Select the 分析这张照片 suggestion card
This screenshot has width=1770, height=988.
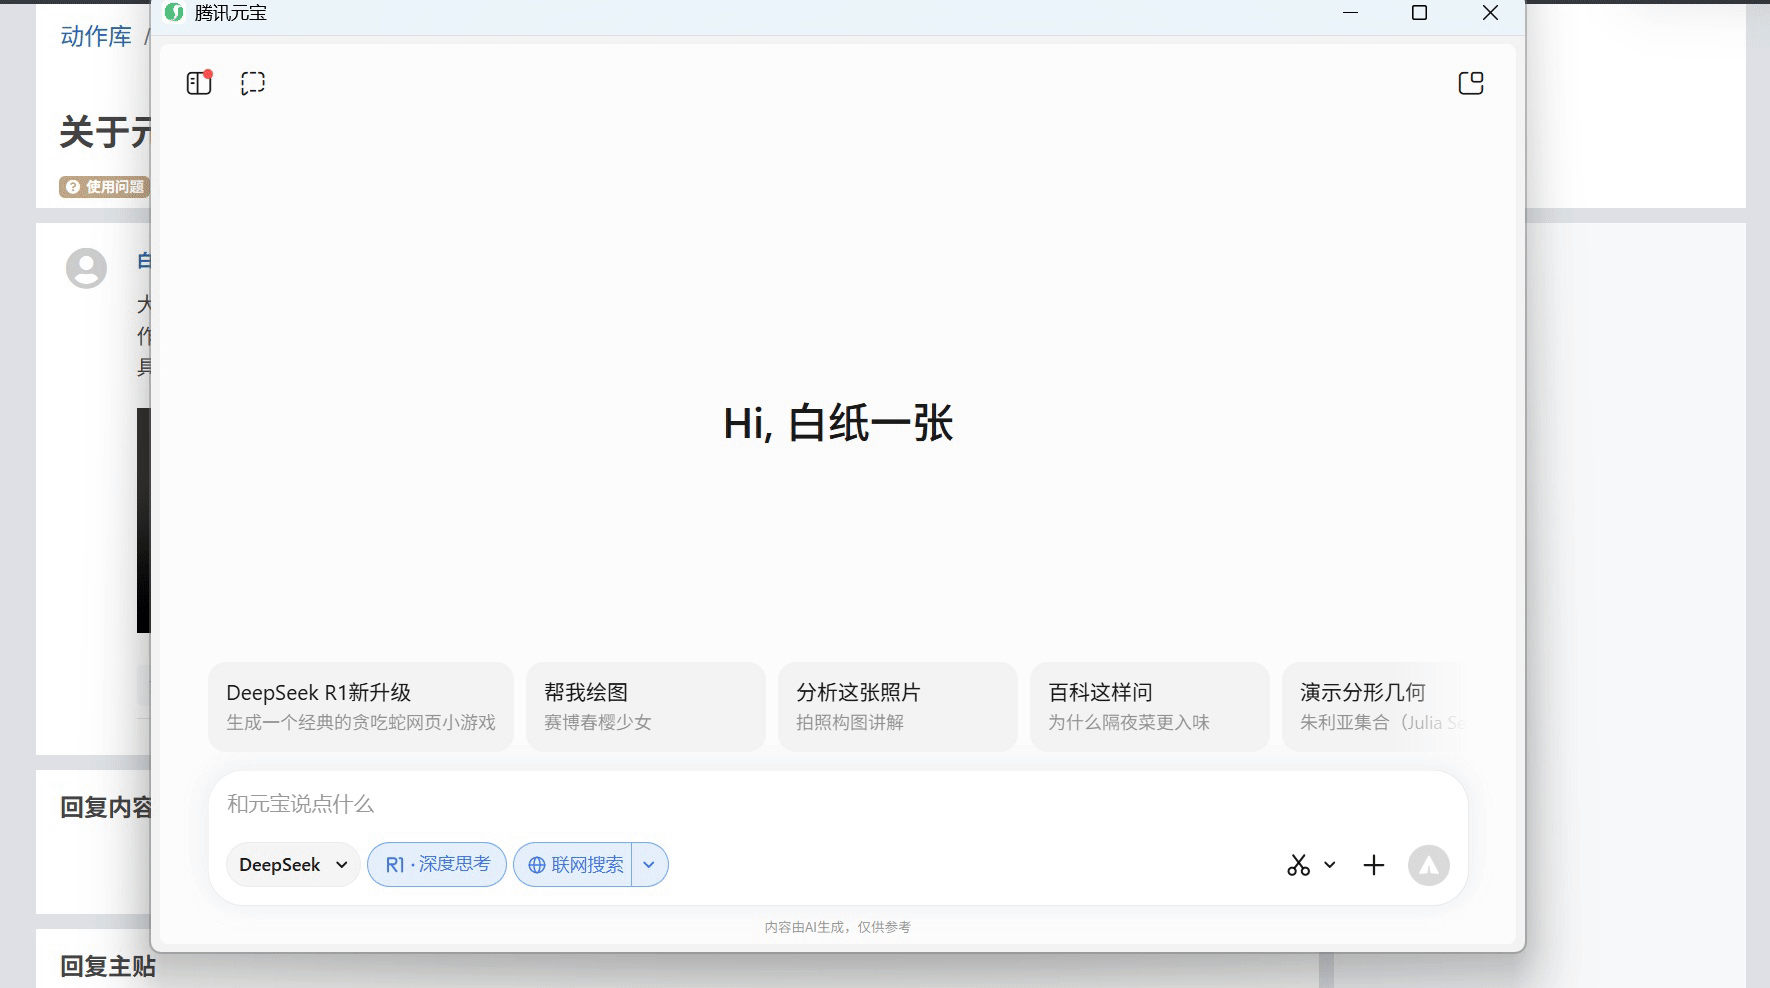[x=898, y=706]
